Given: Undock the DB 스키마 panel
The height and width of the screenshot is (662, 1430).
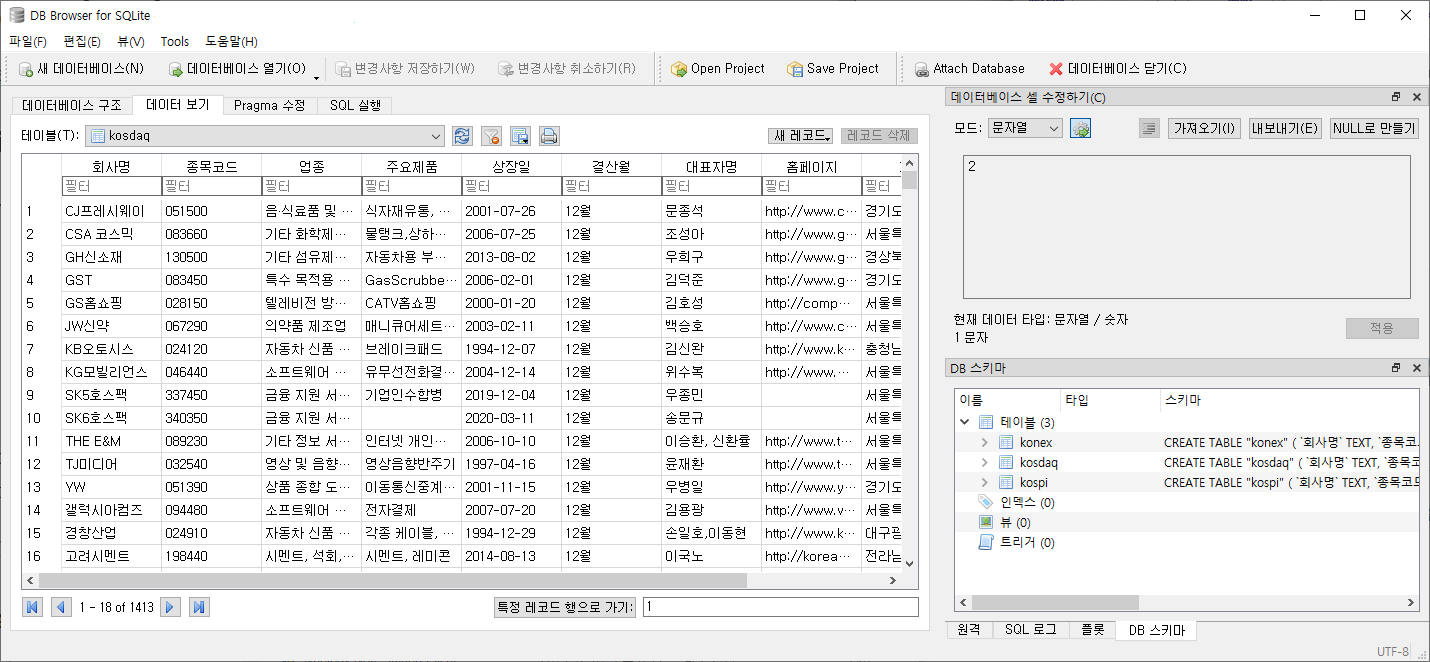Looking at the screenshot, I should [x=1396, y=368].
